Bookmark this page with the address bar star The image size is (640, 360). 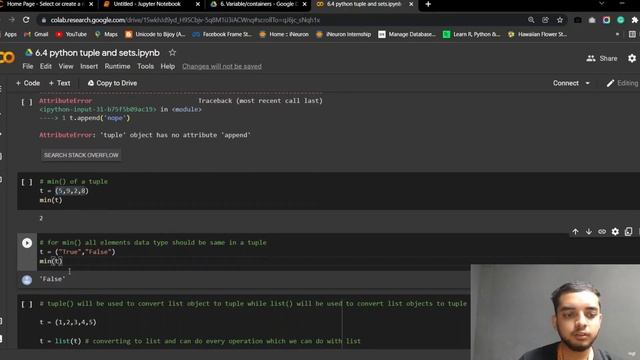(x=560, y=20)
